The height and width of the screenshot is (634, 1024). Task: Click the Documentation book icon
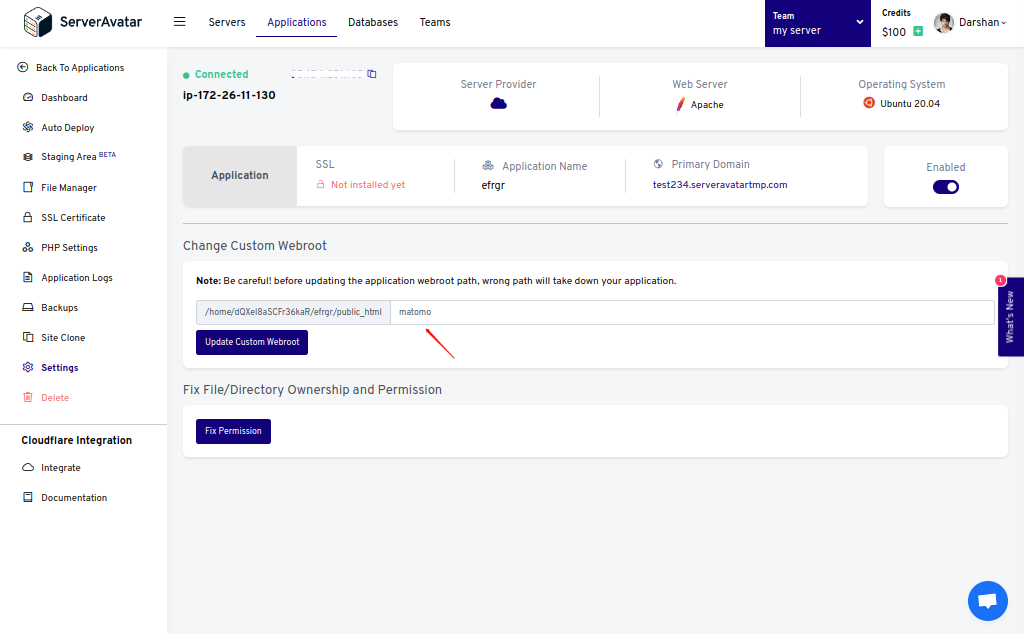click(28, 498)
